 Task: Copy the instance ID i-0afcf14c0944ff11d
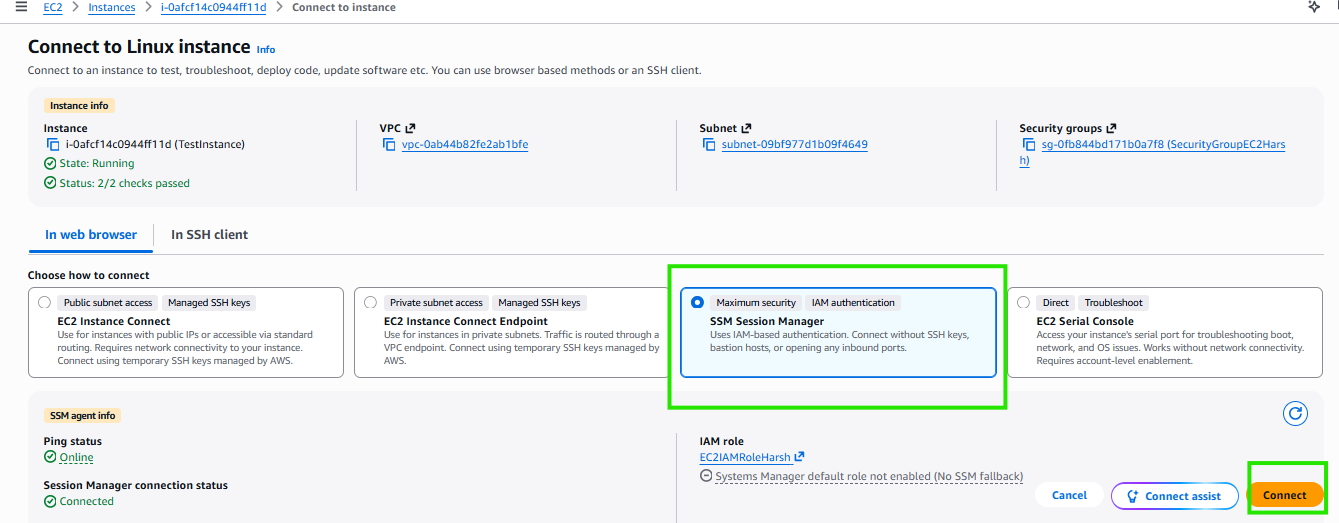52,144
